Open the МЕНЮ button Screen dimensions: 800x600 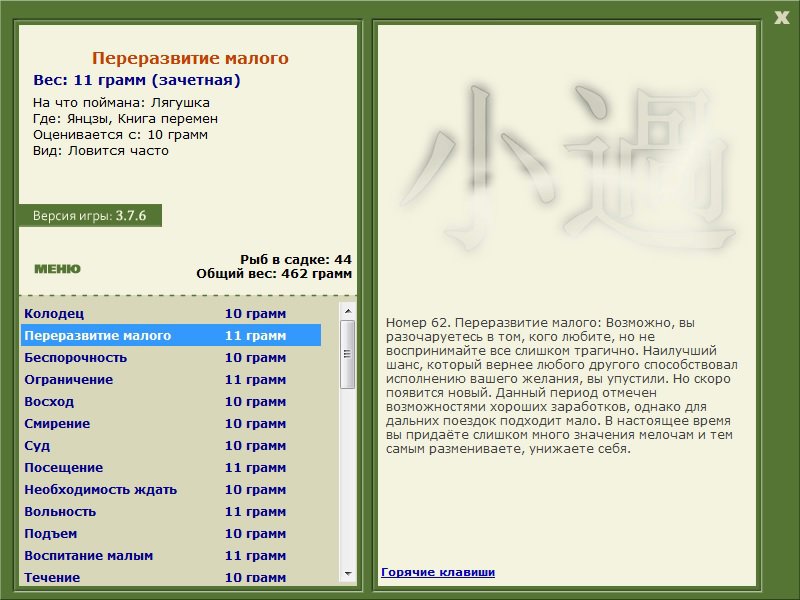[x=57, y=269]
